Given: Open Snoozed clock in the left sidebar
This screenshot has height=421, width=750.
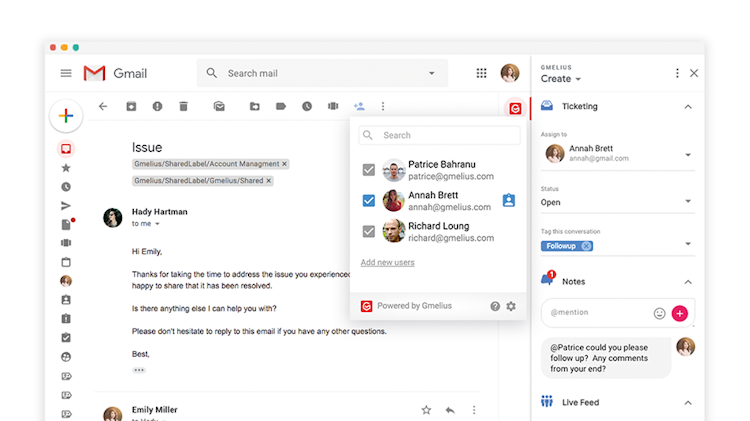Looking at the screenshot, I should coord(66,187).
